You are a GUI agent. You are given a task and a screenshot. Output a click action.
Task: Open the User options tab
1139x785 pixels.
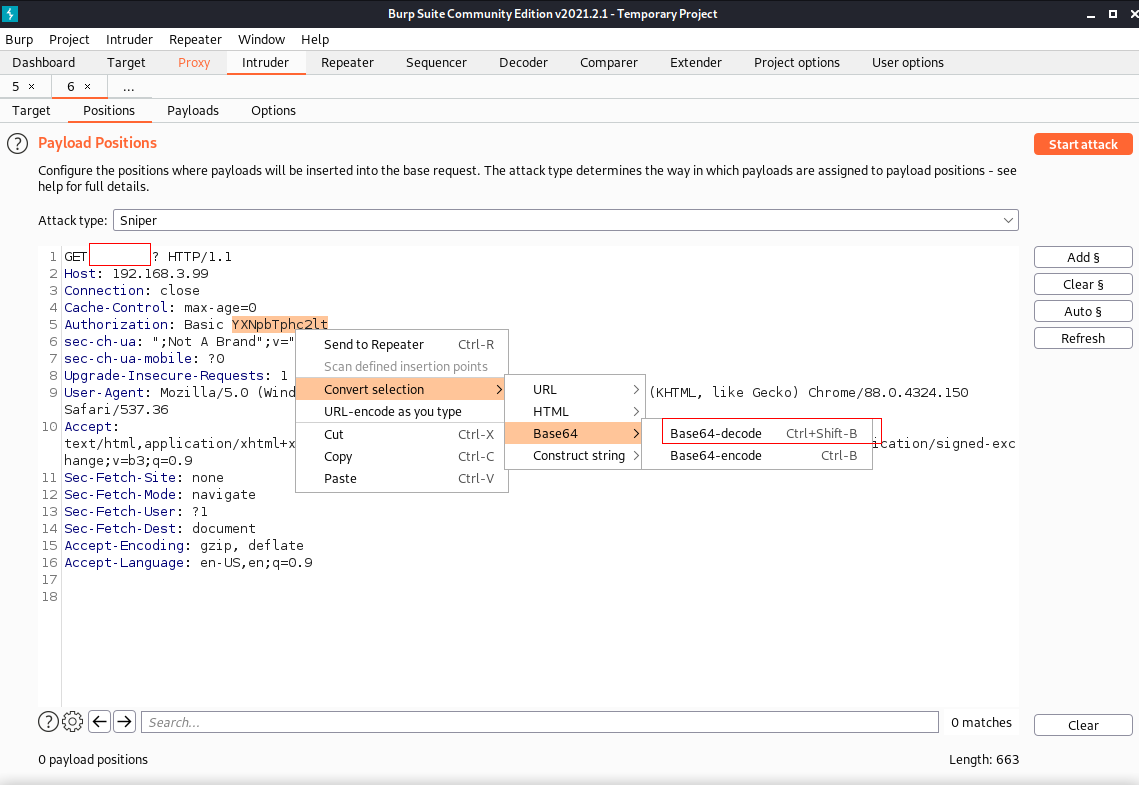coord(908,62)
